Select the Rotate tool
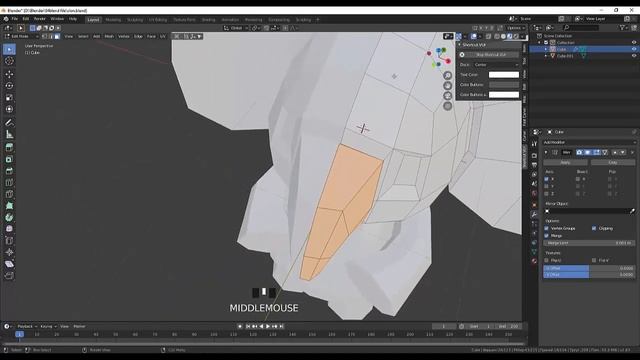The image size is (640, 360). click(9, 86)
